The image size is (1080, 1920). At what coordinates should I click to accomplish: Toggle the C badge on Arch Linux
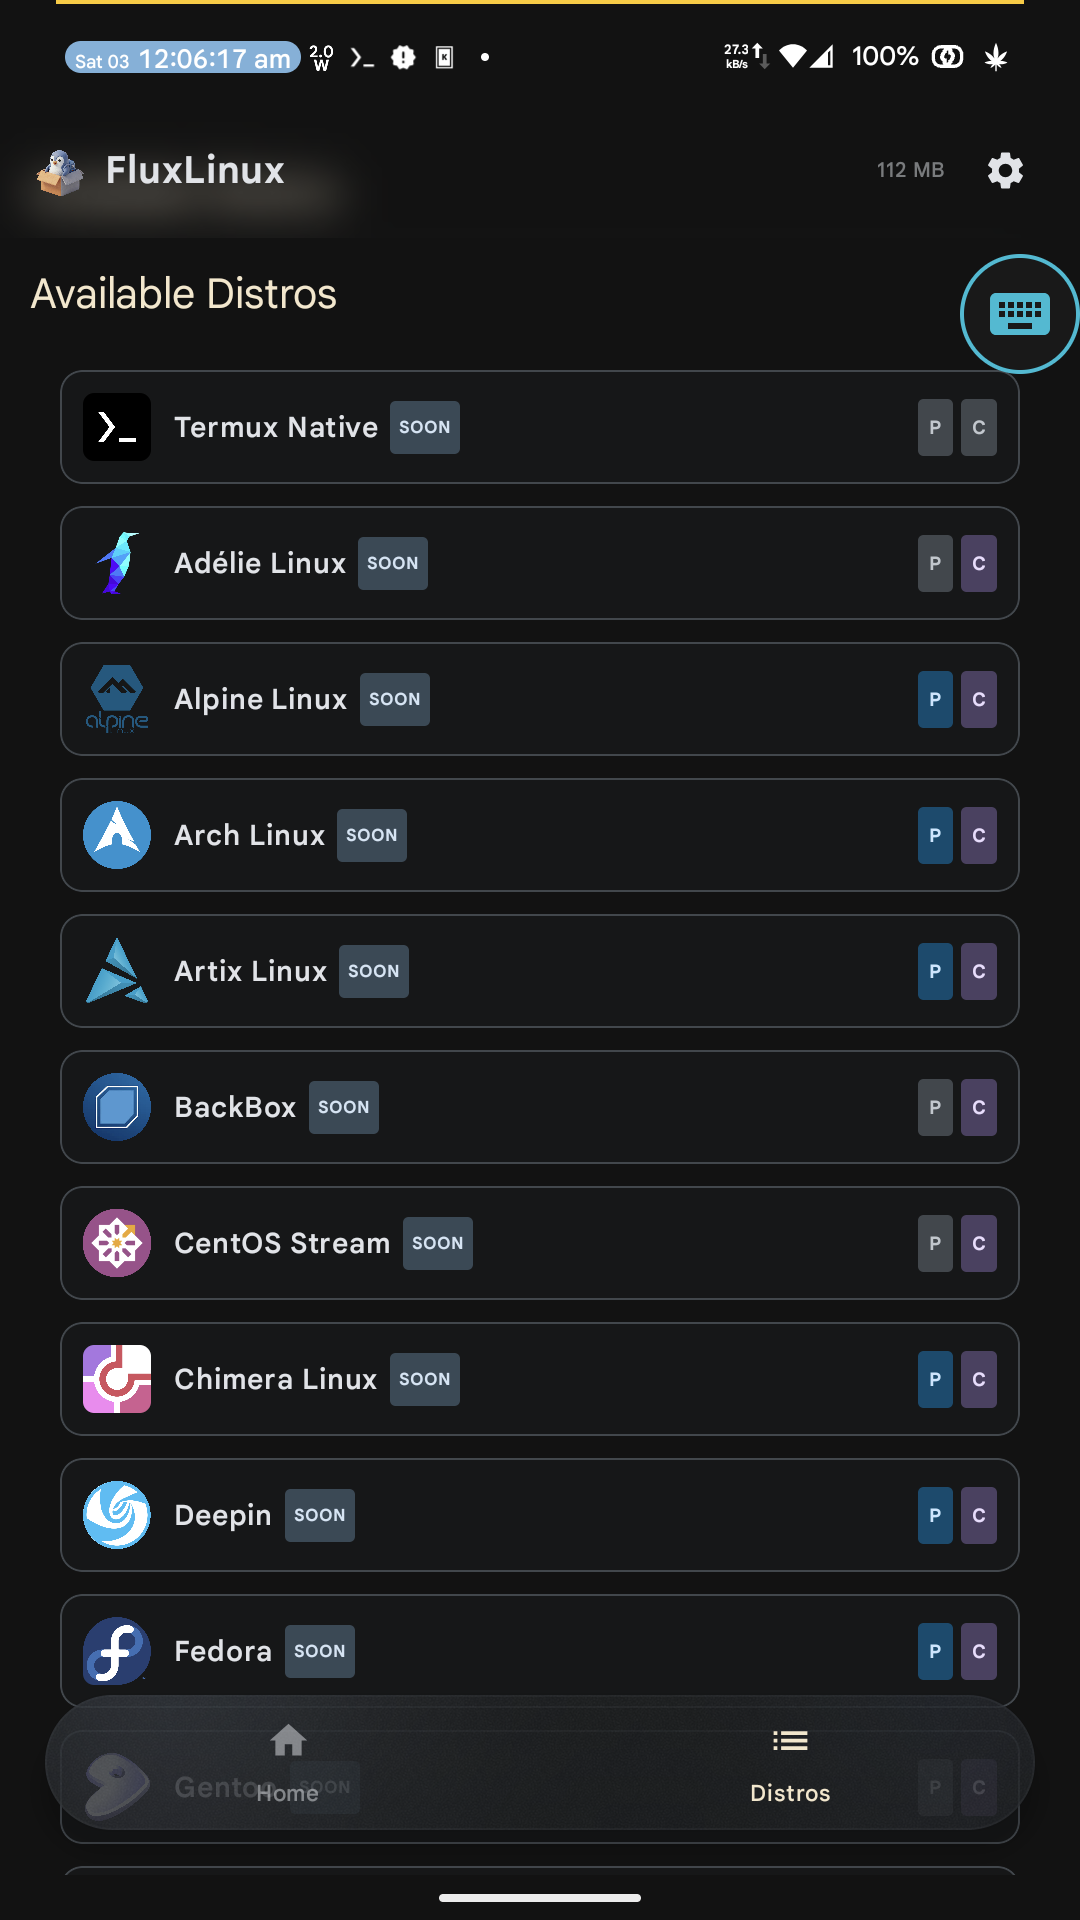979,835
